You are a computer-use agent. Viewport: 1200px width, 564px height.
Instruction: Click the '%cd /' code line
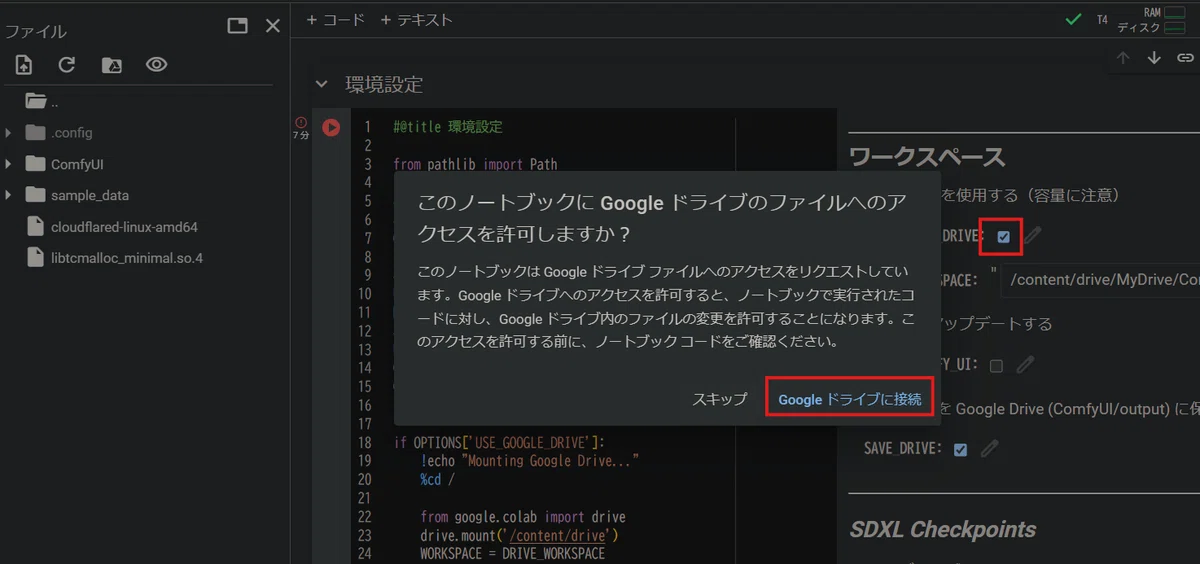438,479
